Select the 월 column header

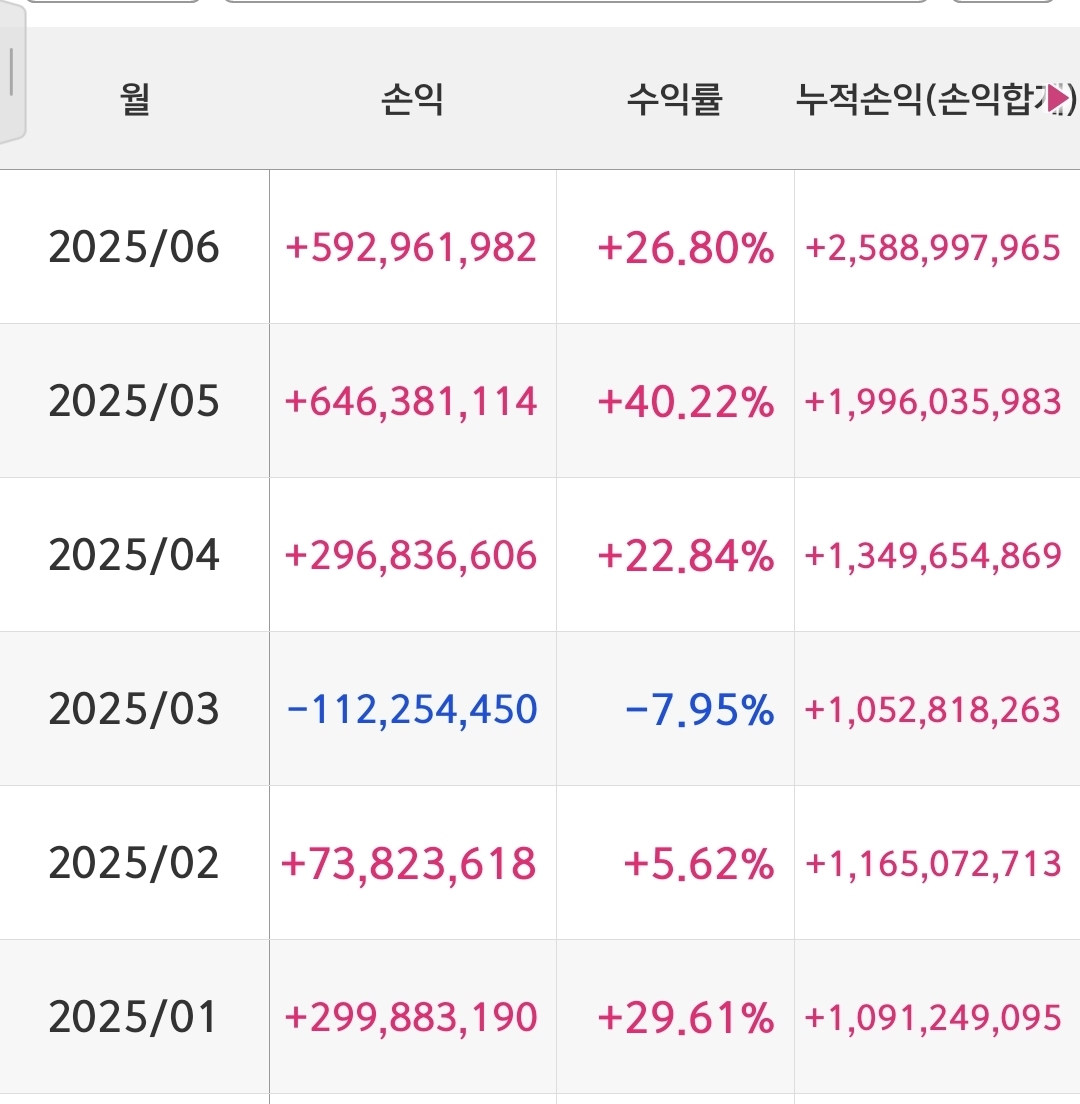tap(135, 99)
